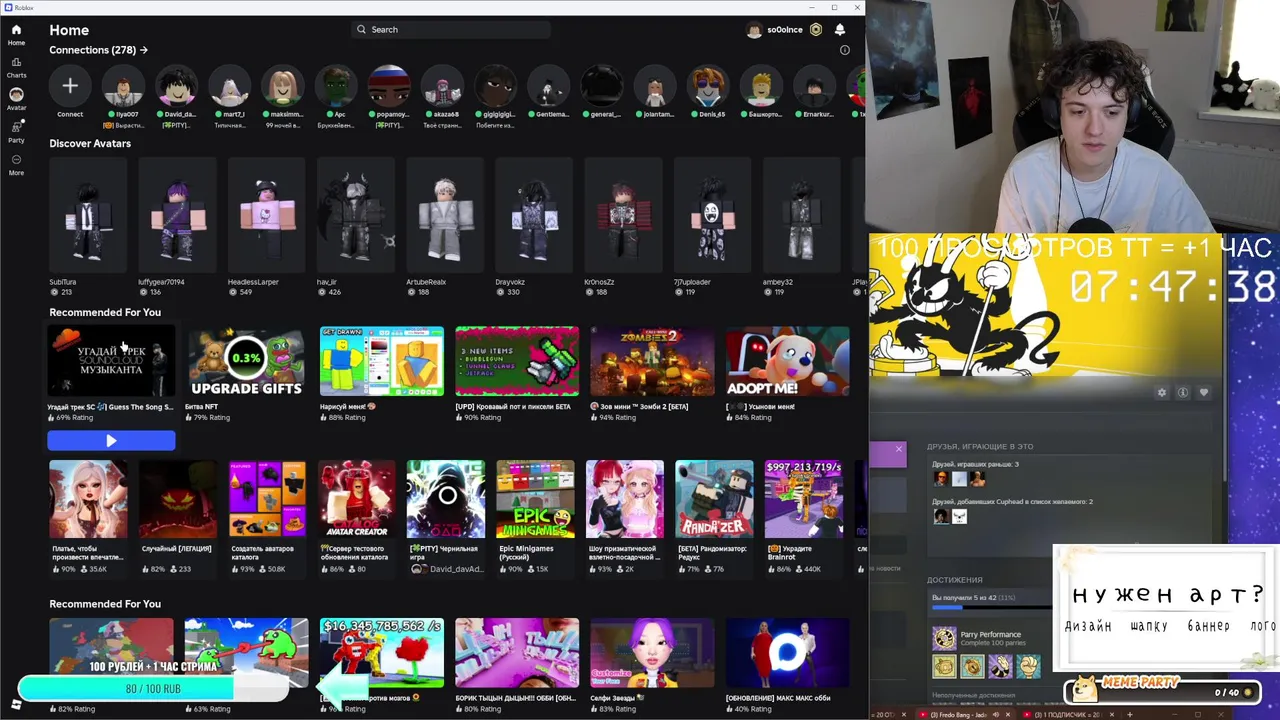
Task: Open 'БОРИК ТЫЦЫН' obby game tile
Action: pyautogui.click(x=517, y=653)
